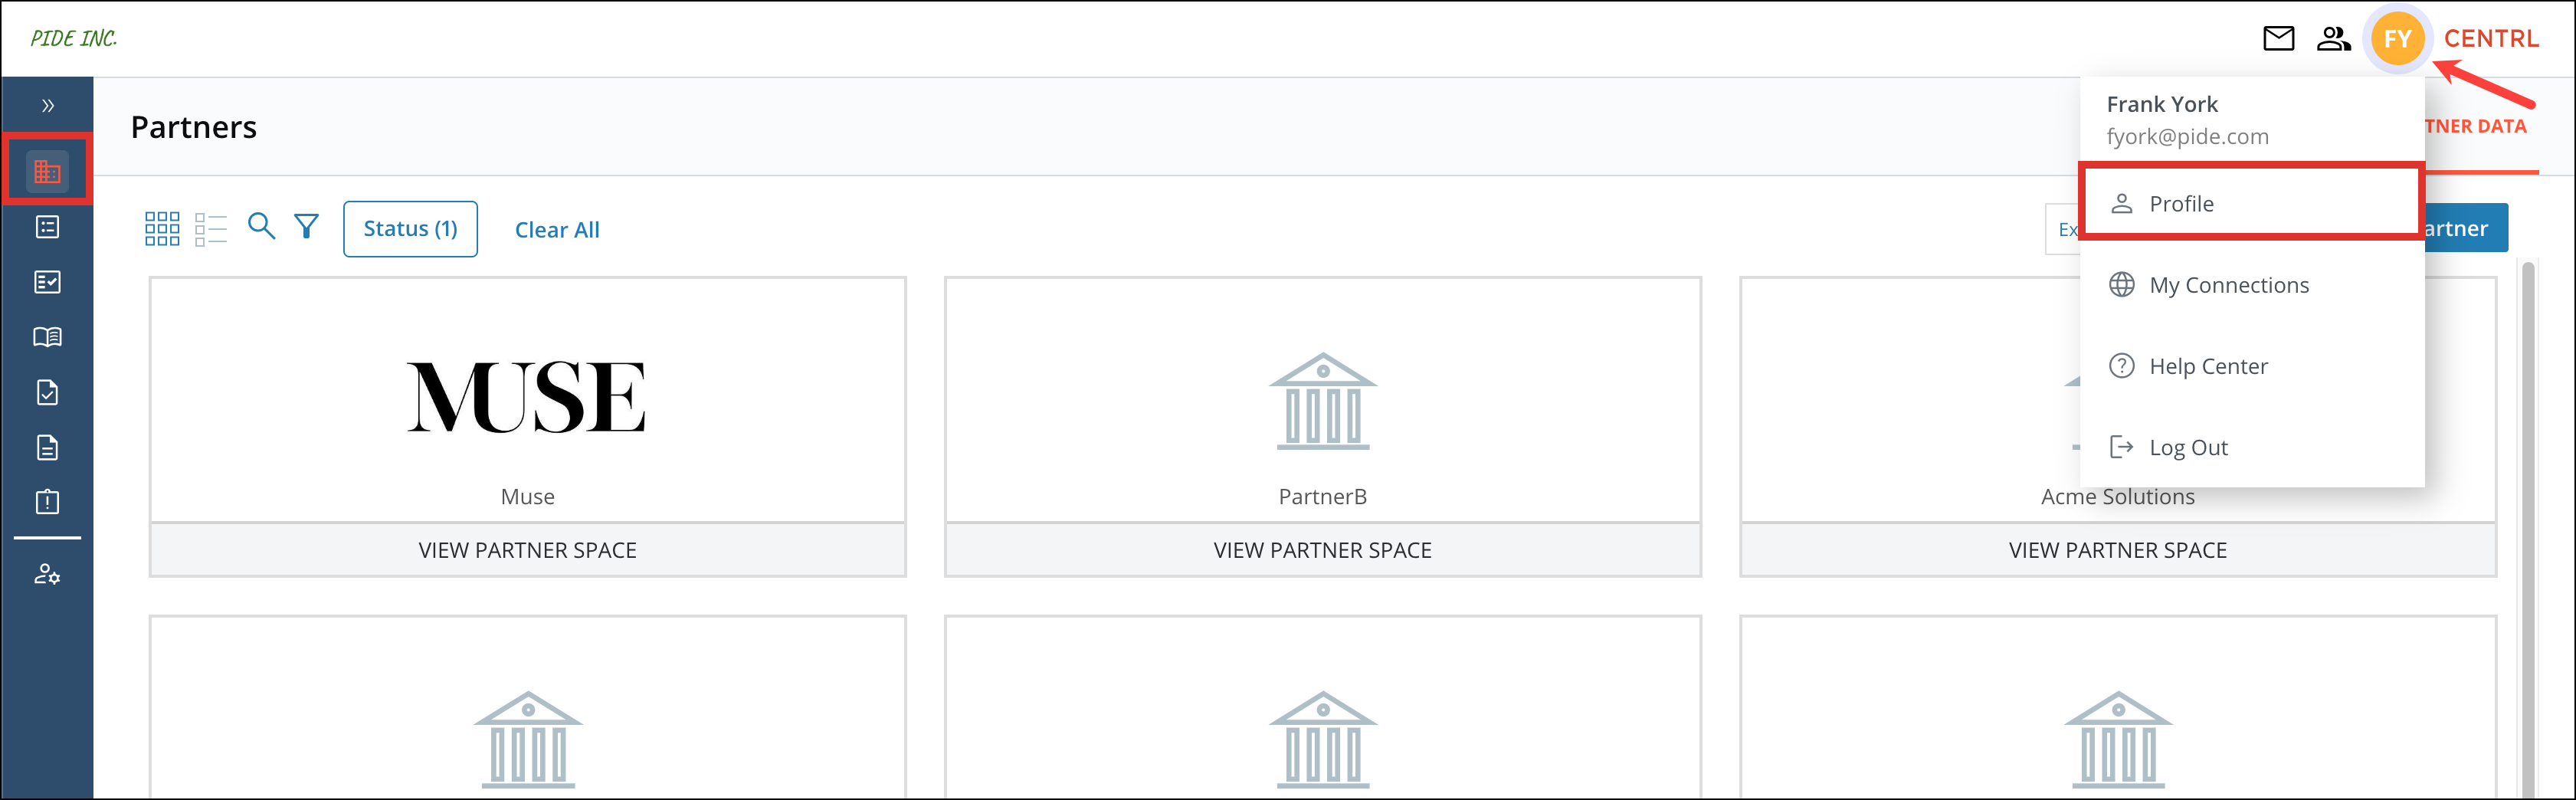Open the mail envelope icon in the header
Image resolution: width=2576 pixels, height=800 pixels.
(x=2278, y=39)
